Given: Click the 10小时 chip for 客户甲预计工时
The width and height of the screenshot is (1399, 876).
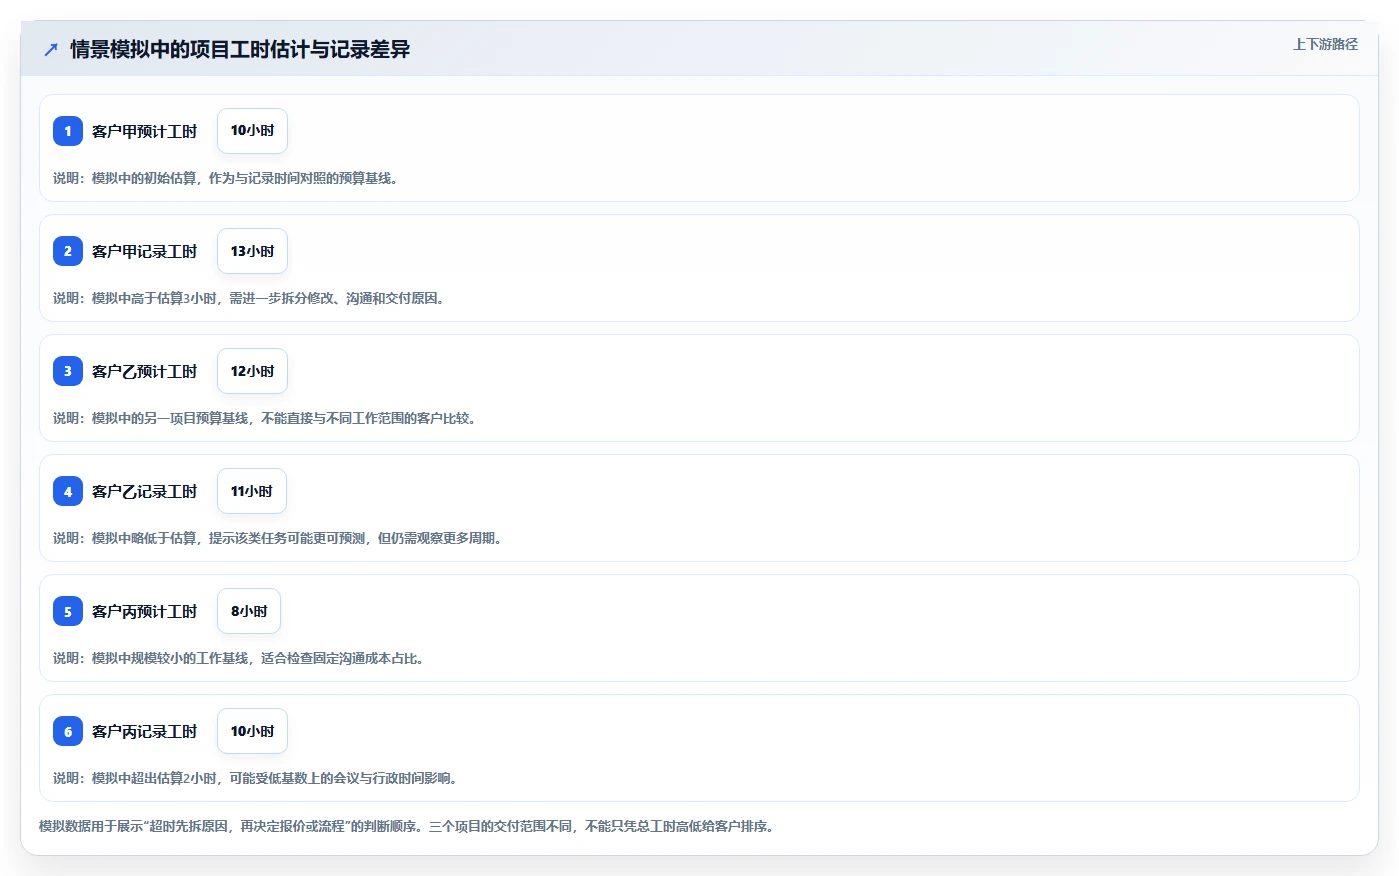Looking at the screenshot, I should [x=252, y=131].
